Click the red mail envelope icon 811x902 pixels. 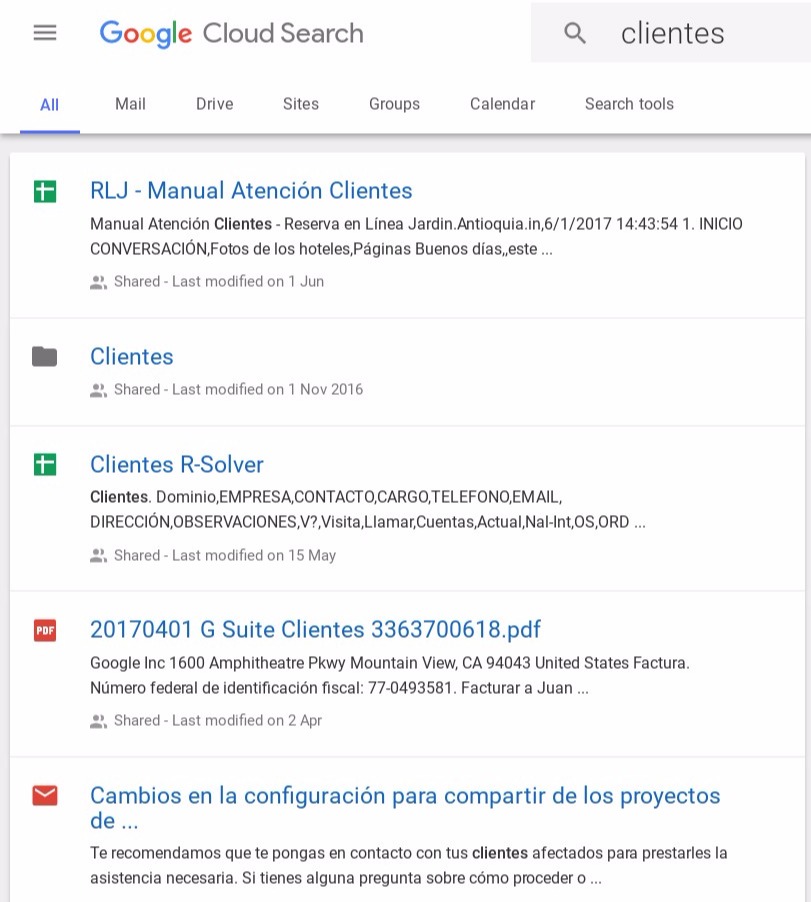point(45,796)
